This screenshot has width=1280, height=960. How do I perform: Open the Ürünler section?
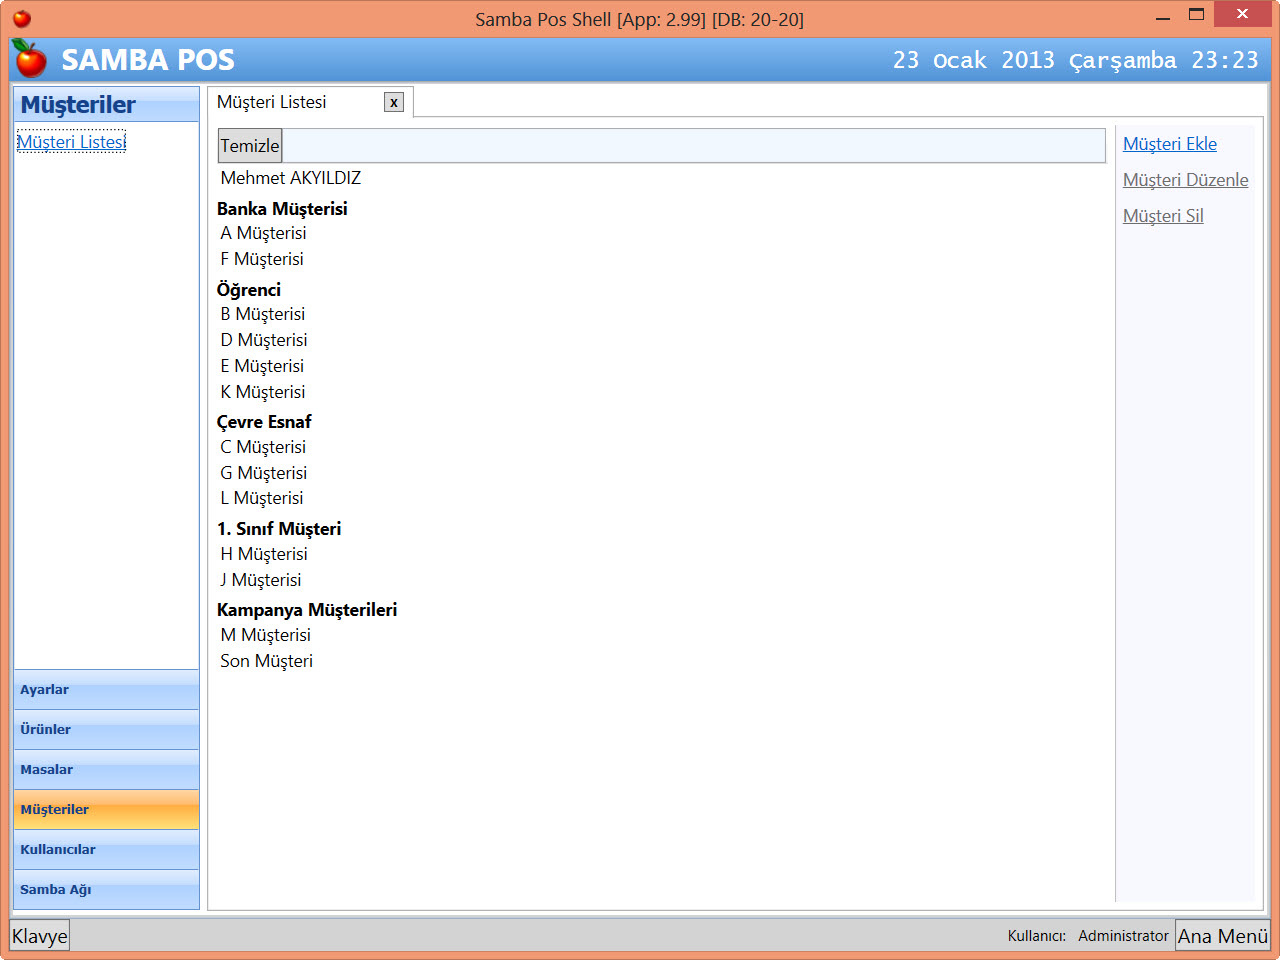pos(106,729)
